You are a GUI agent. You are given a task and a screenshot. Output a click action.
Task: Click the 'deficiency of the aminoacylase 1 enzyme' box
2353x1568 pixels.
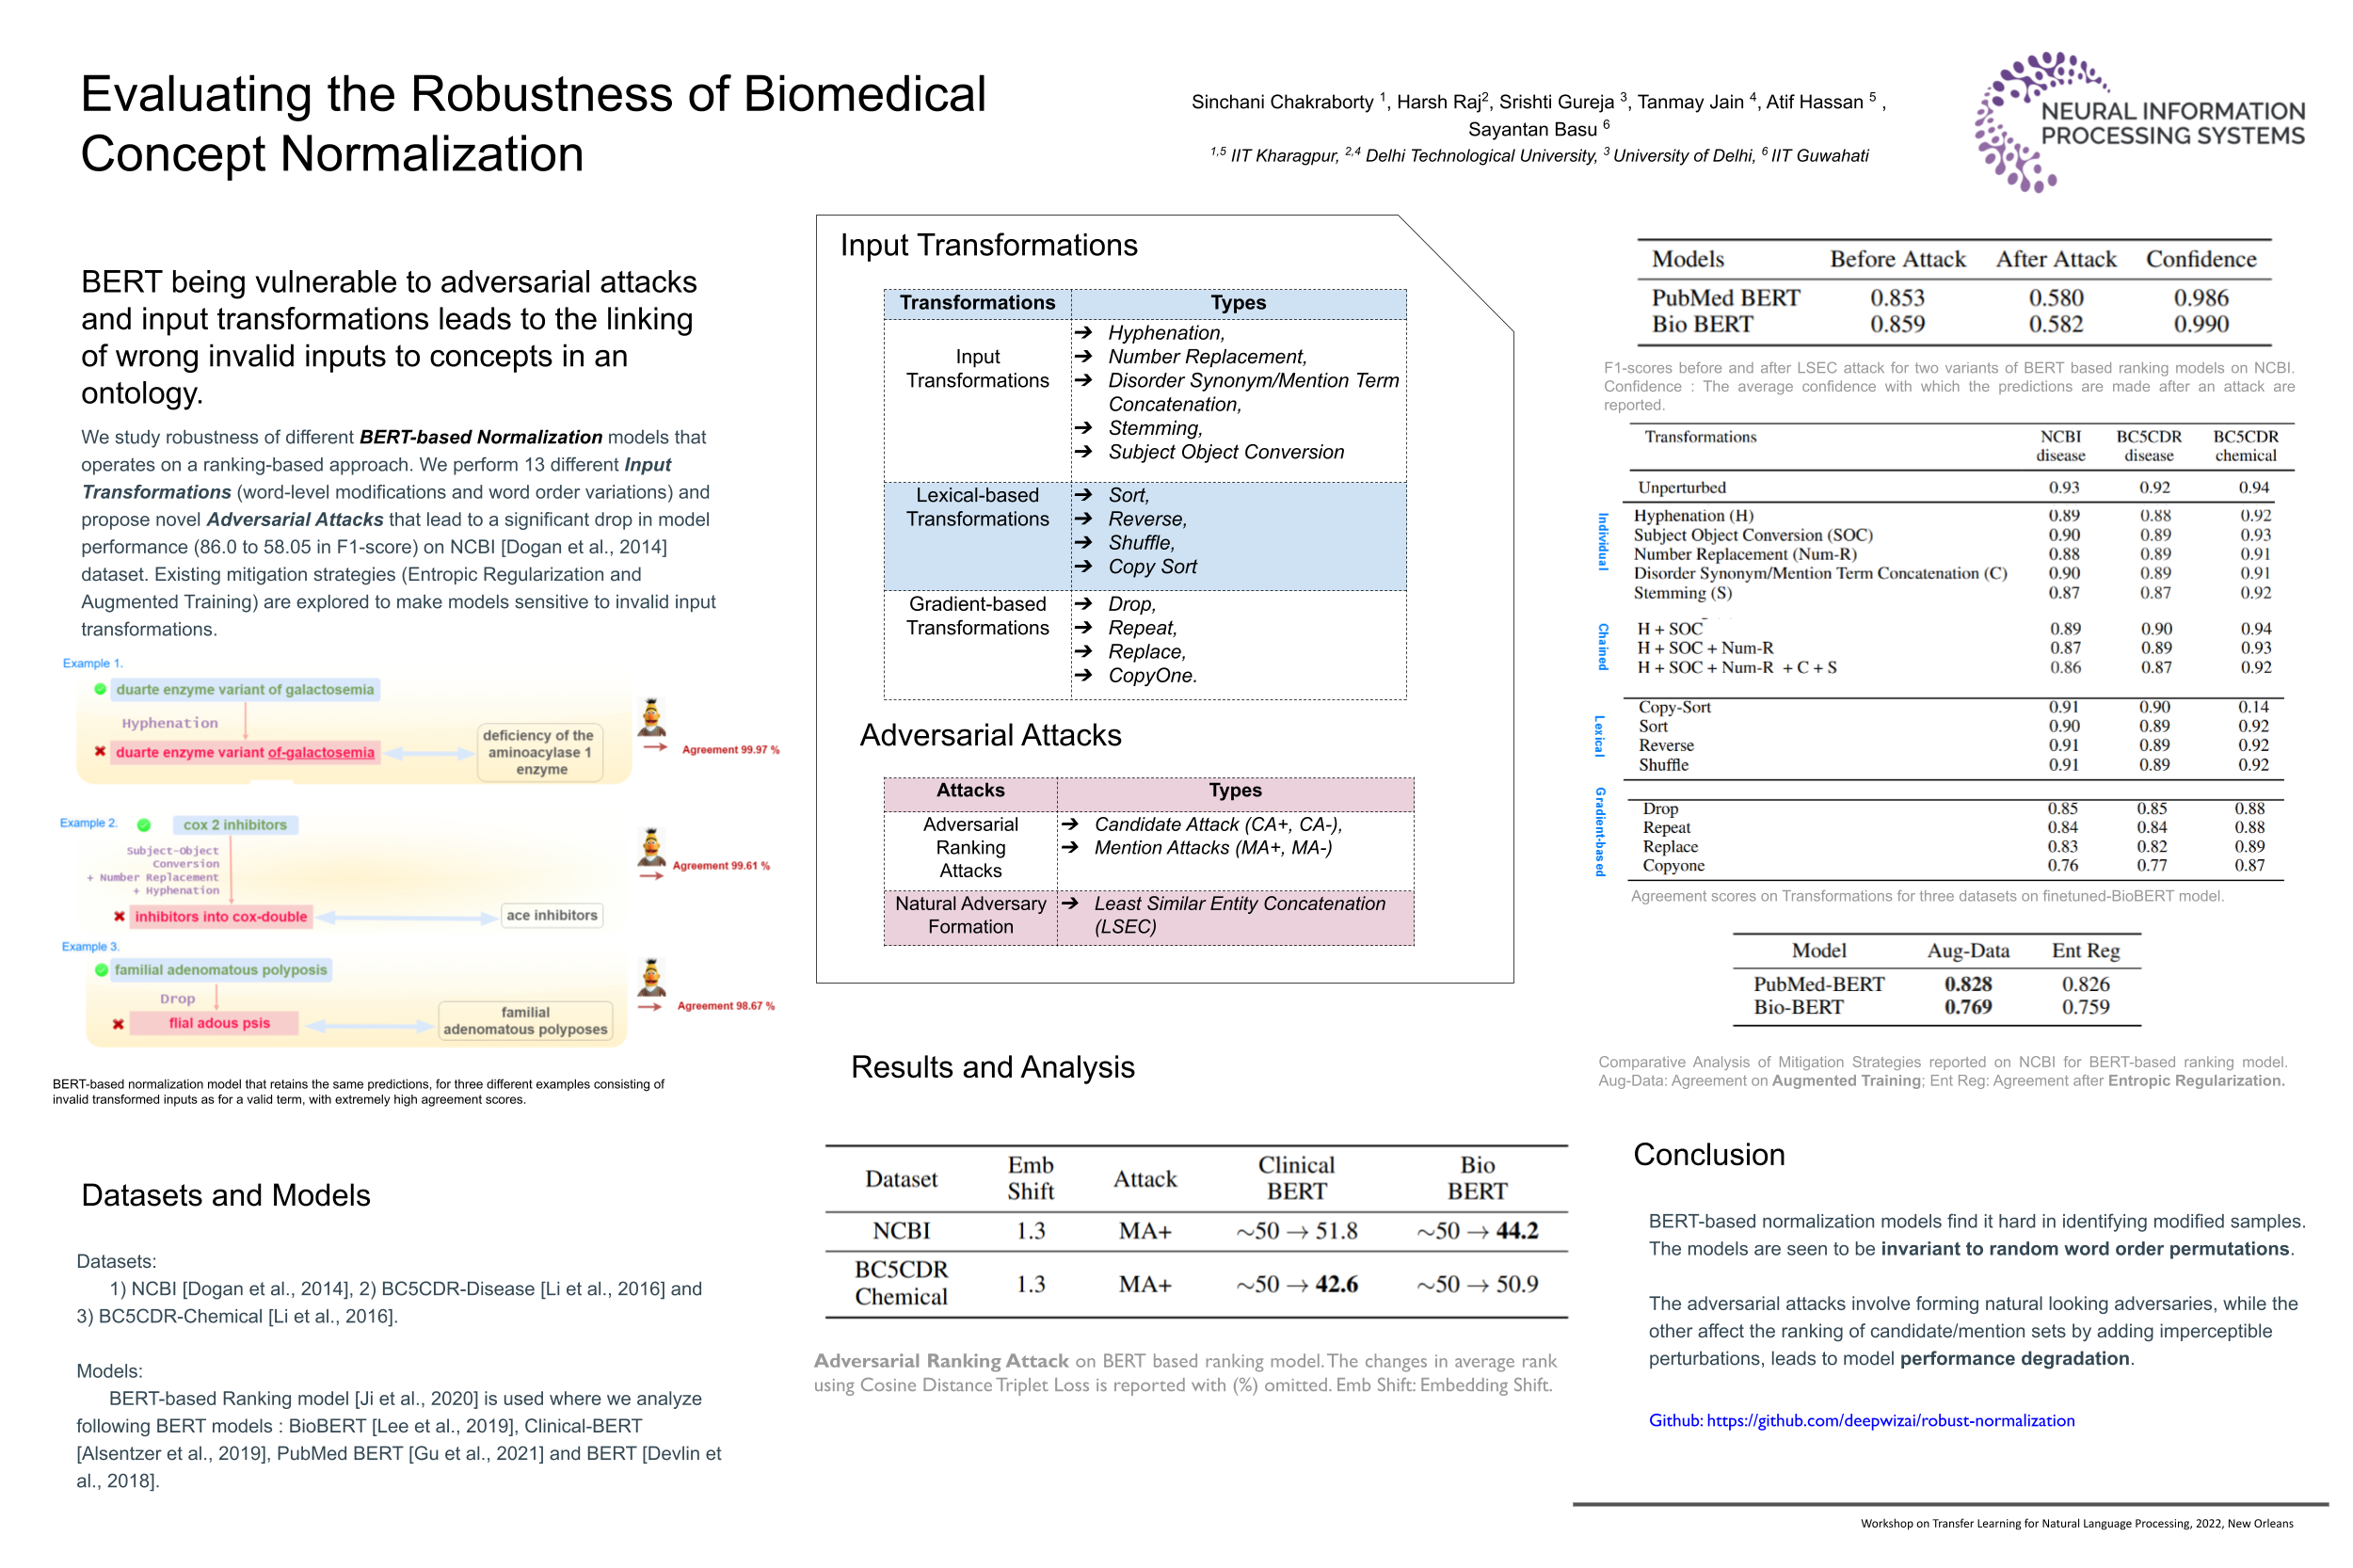[x=540, y=752]
